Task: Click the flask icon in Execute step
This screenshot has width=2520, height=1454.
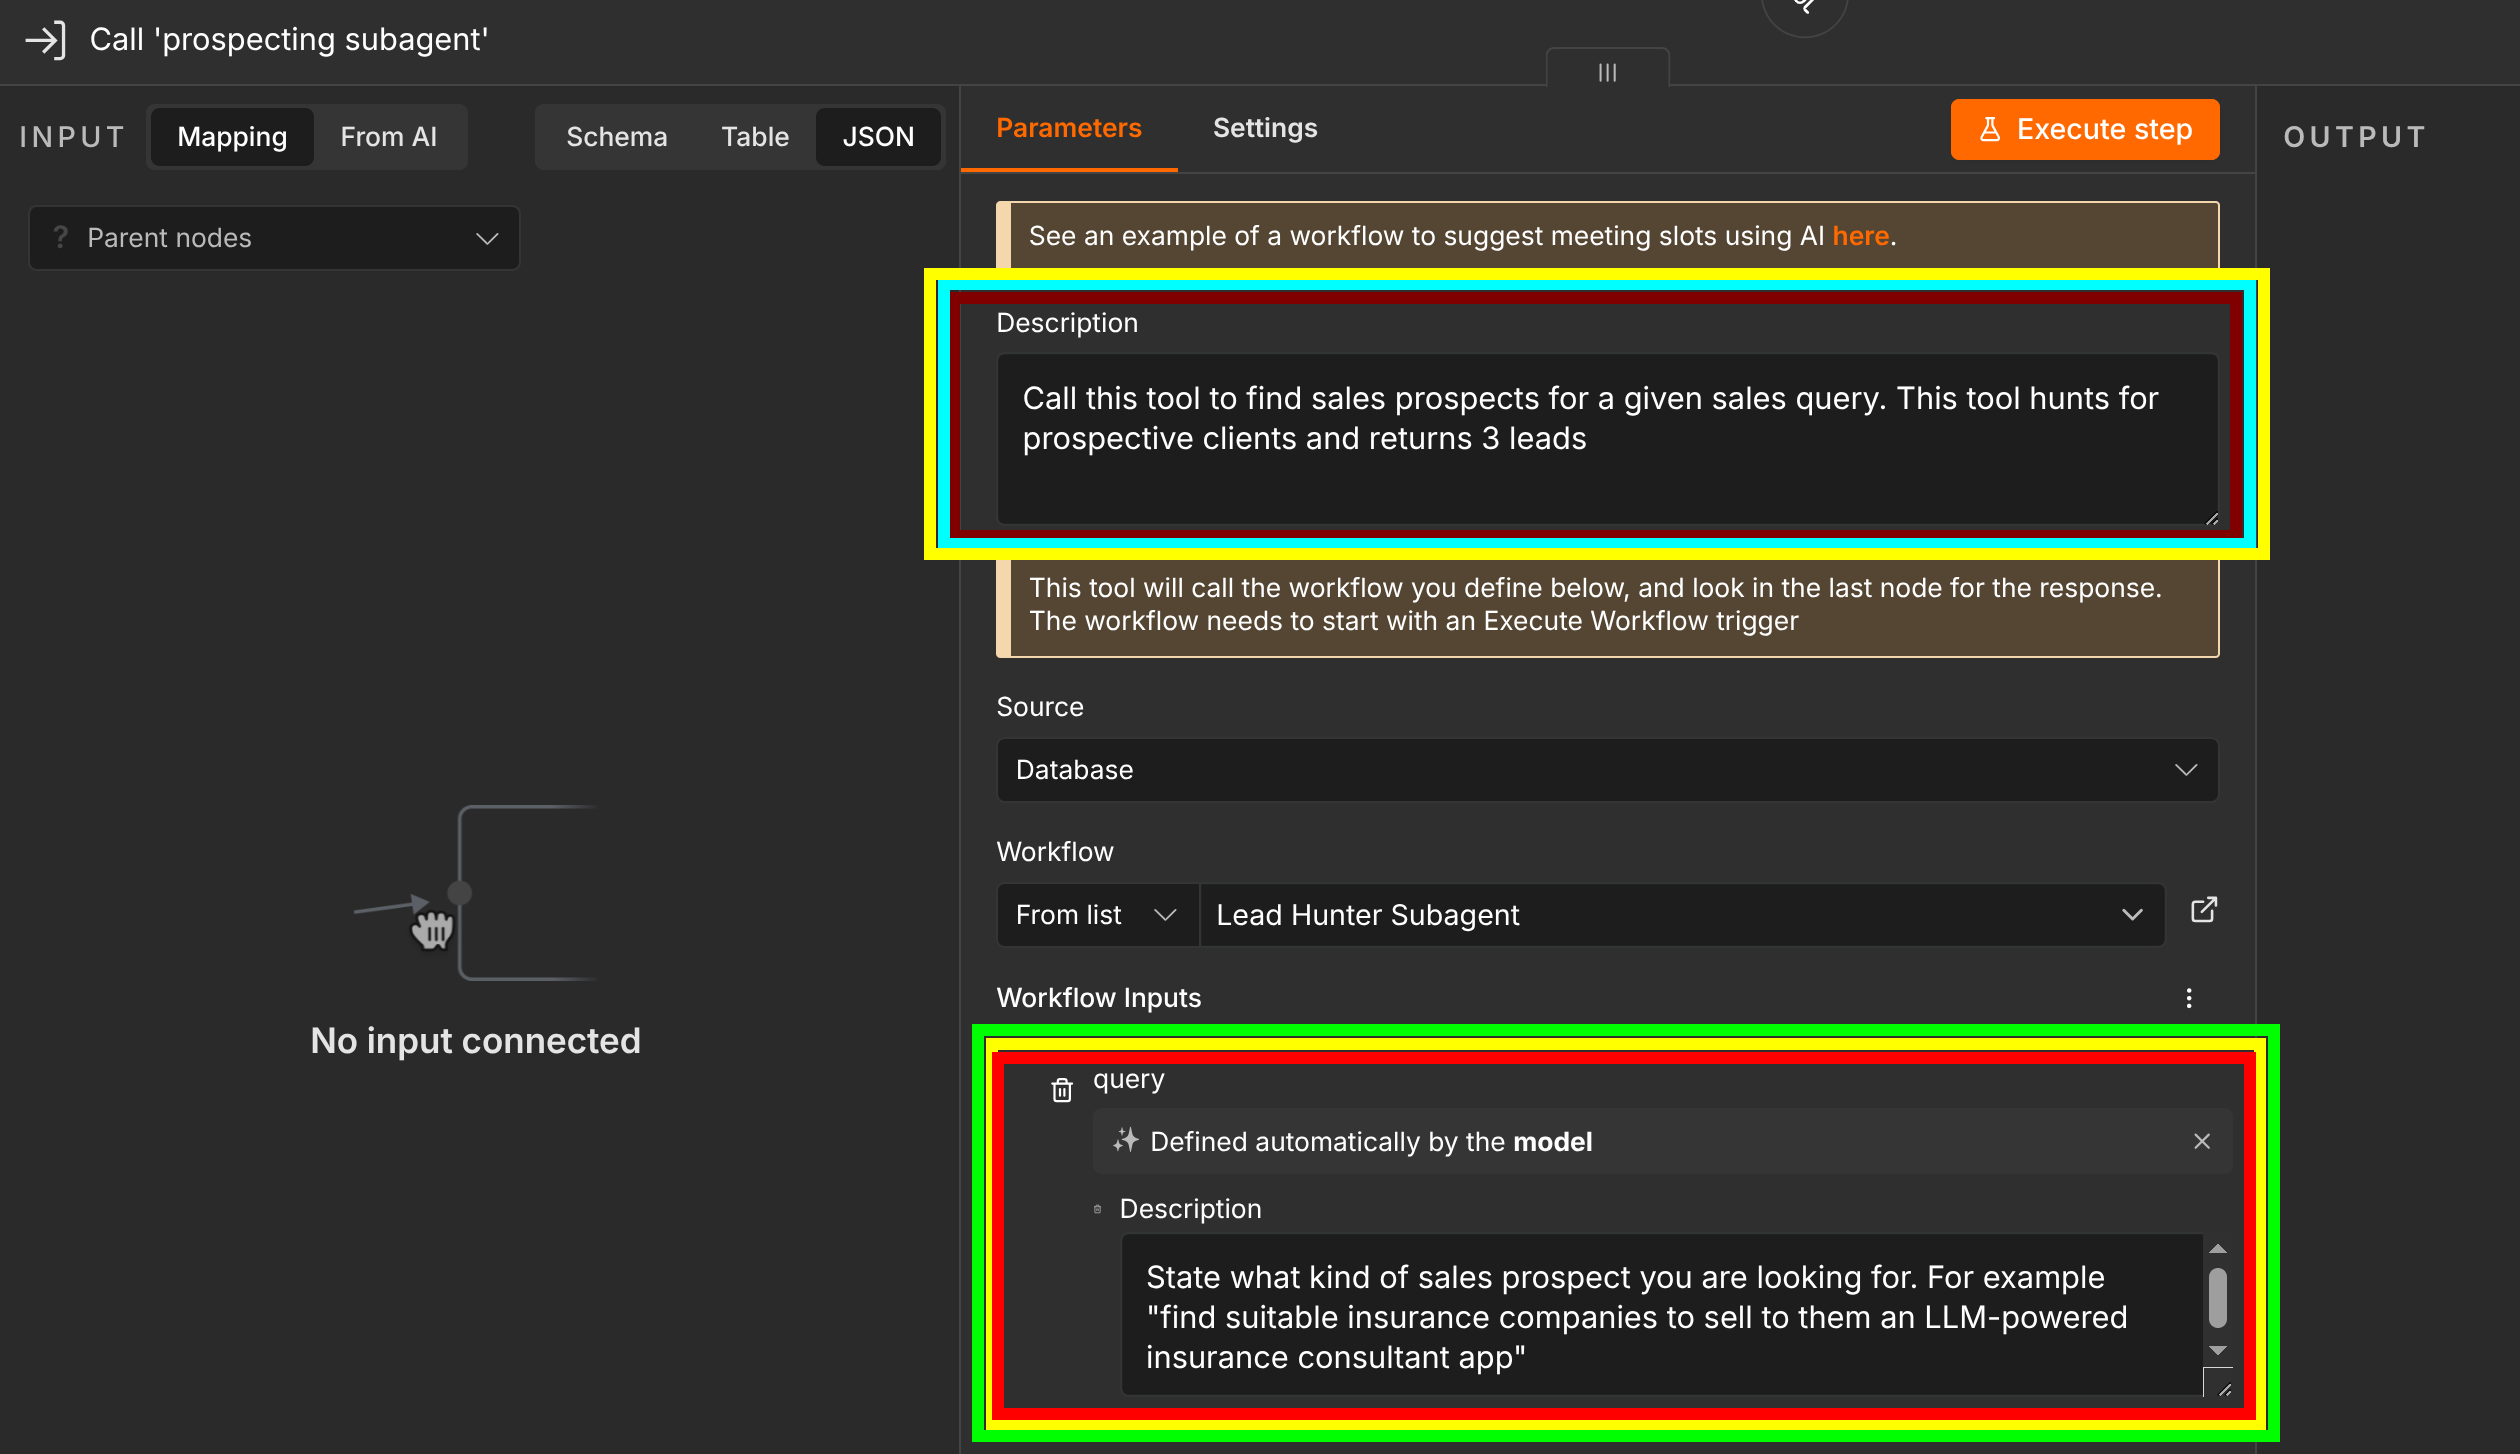Action: pyautogui.click(x=1990, y=130)
